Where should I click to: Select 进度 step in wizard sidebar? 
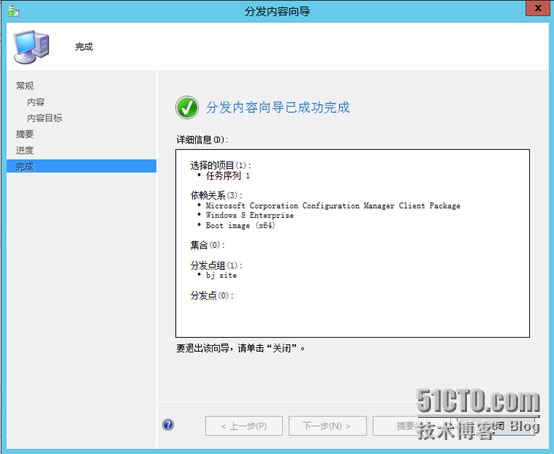(x=25, y=150)
